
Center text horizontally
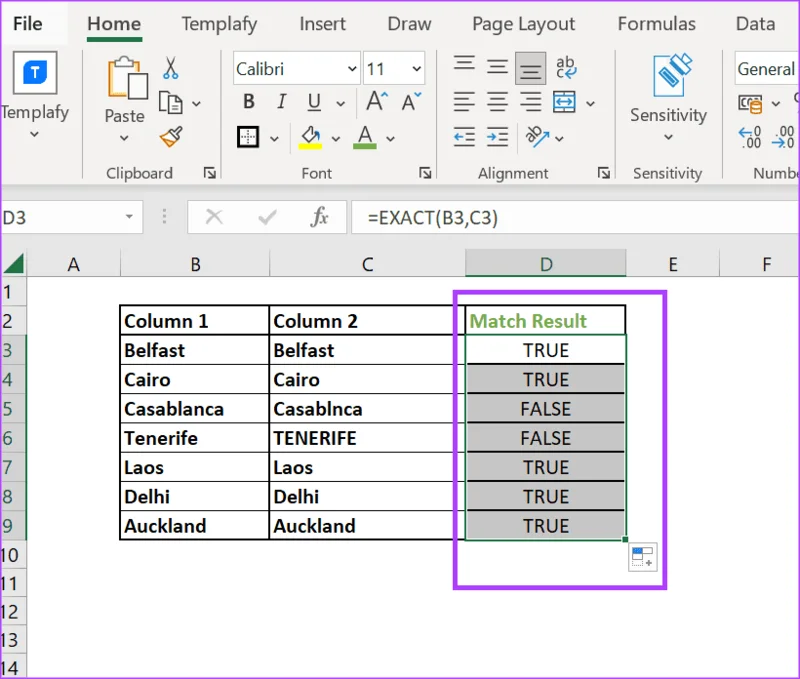point(497,102)
